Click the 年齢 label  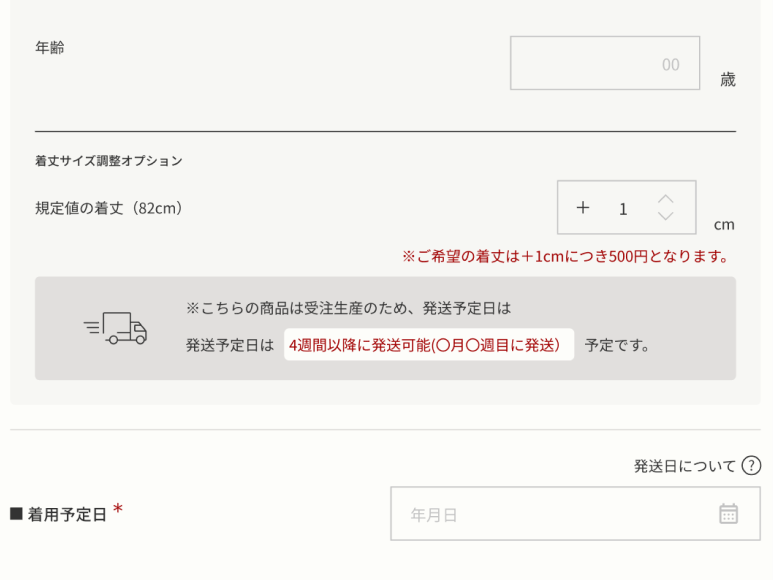tap(50, 47)
